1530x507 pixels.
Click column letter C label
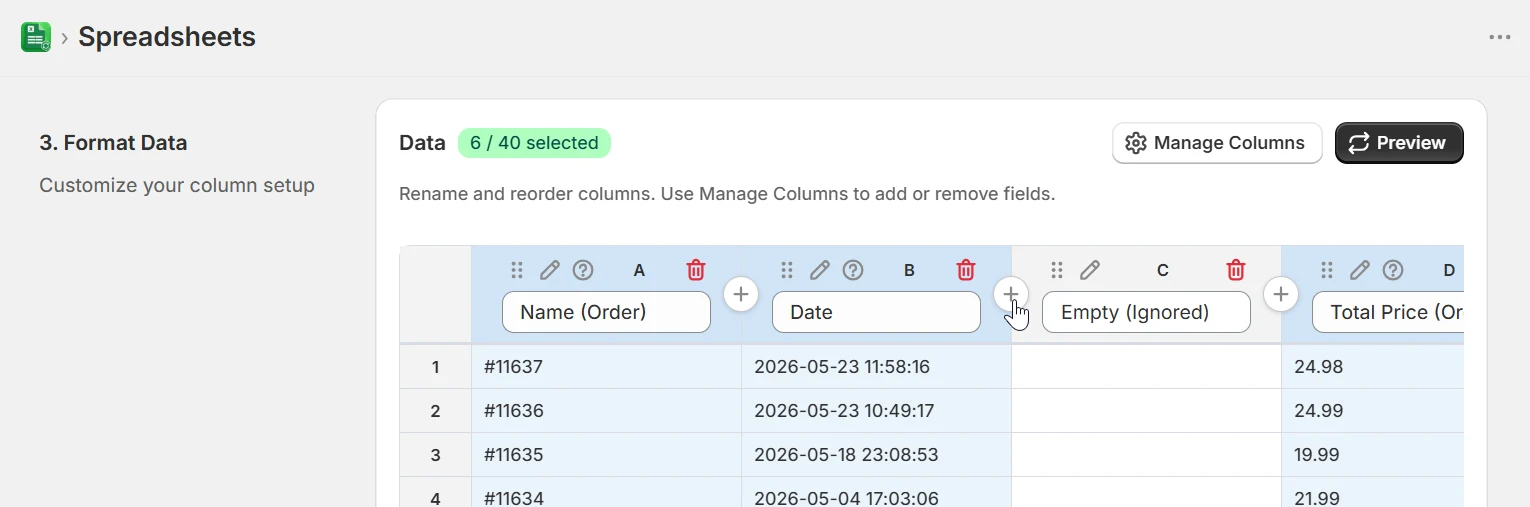(x=1163, y=270)
